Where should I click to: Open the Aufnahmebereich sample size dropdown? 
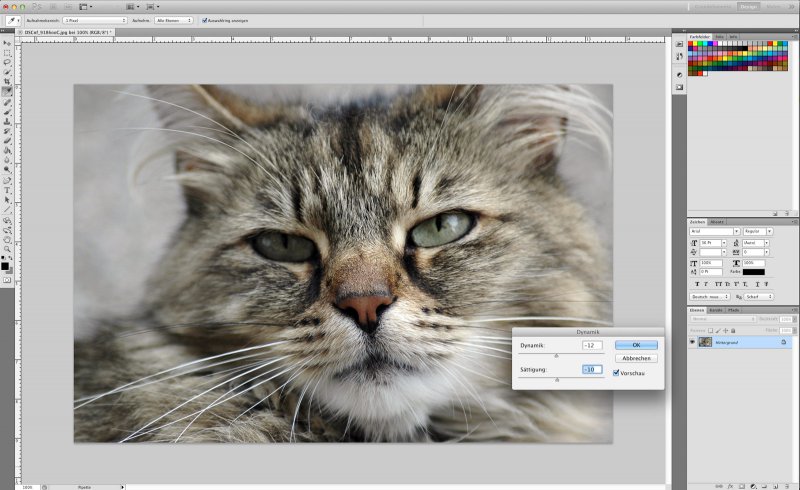pyautogui.click(x=95, y=20)
